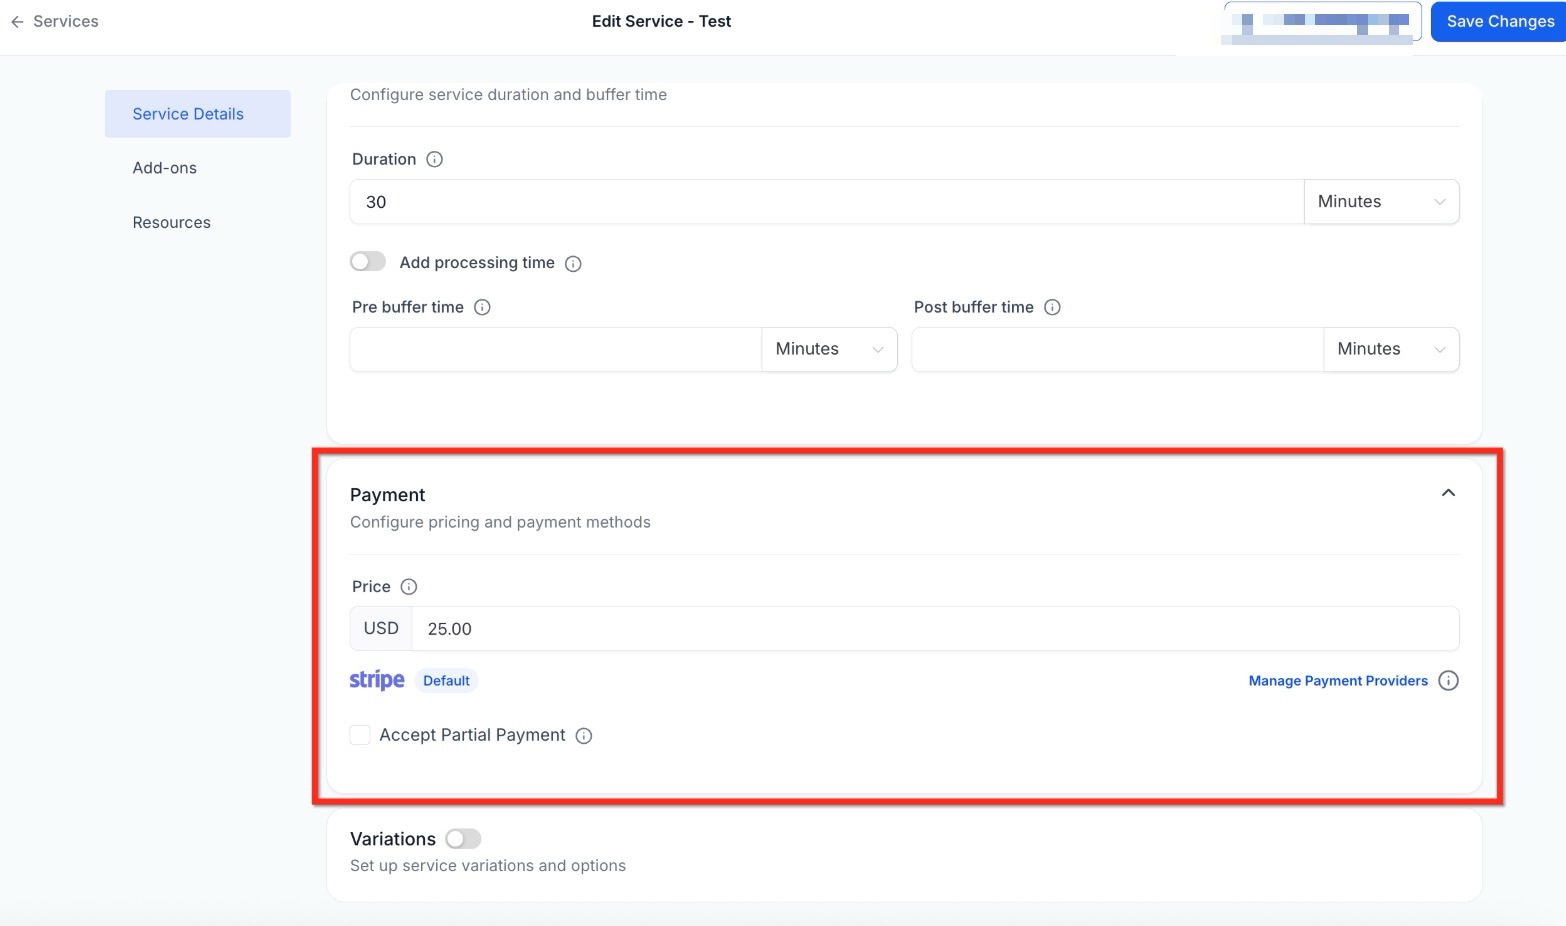Click the Accept Partial Payment info icon
The image size is (1566, 926).
(x=584, y=736)
